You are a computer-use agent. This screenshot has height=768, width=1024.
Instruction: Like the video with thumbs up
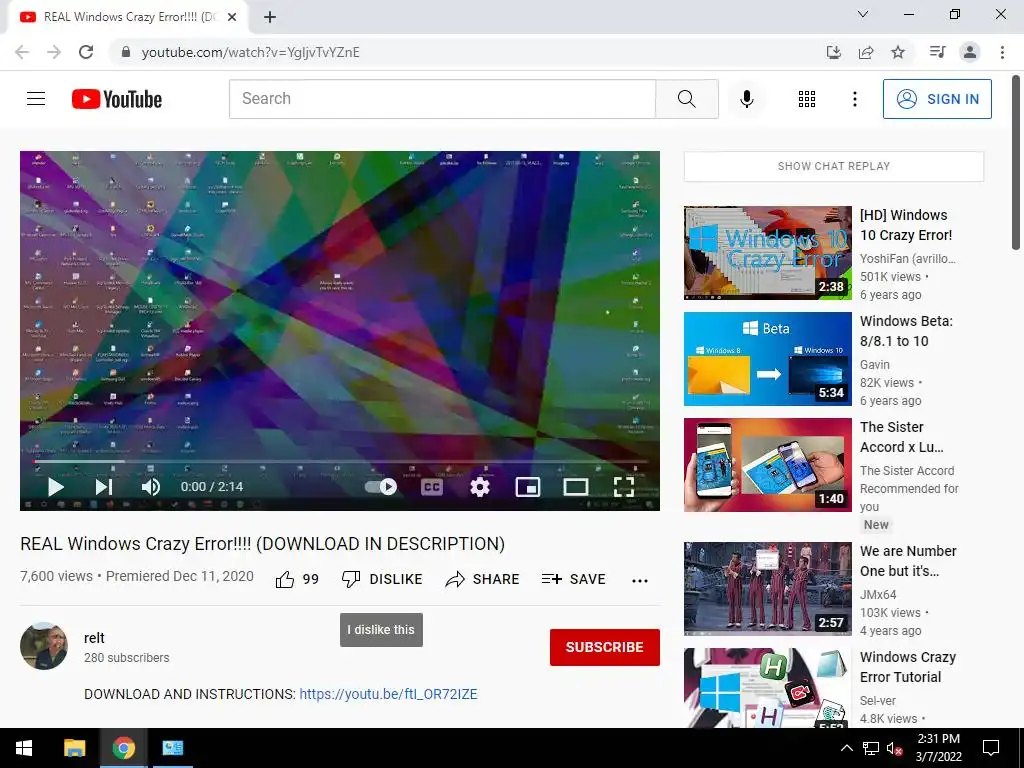pyautogui.click(x=296, y=579)
